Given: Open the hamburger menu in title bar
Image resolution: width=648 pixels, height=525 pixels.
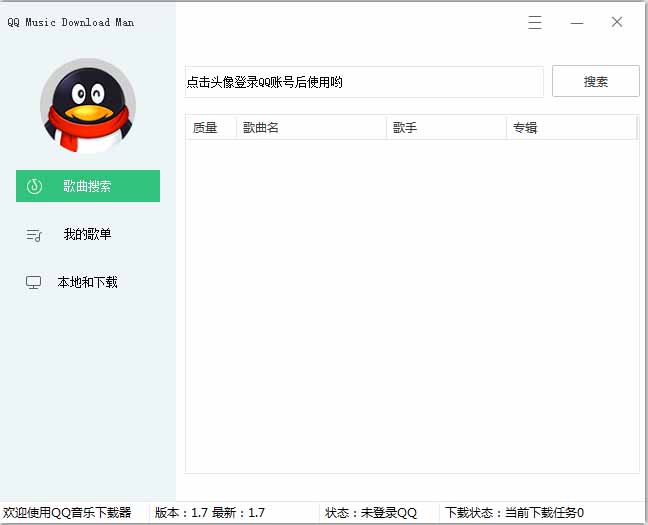Looking at the screenshot, I should click(535, 22).
